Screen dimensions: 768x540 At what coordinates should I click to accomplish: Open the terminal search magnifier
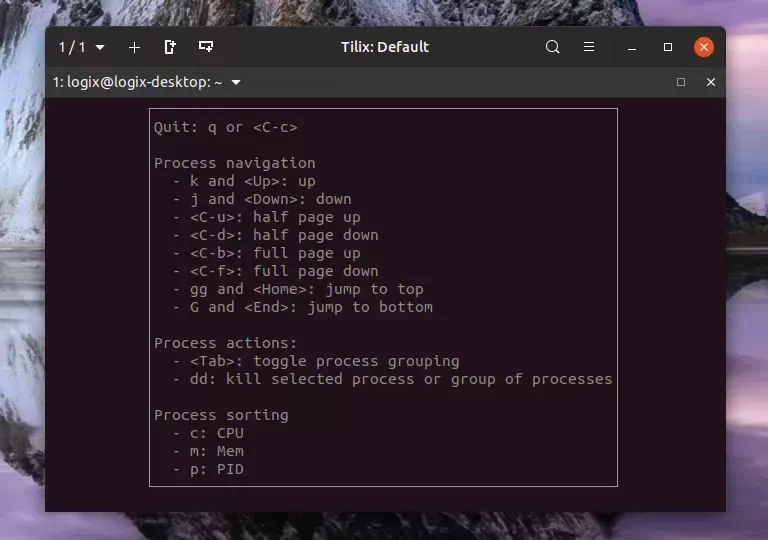[553, 47]
